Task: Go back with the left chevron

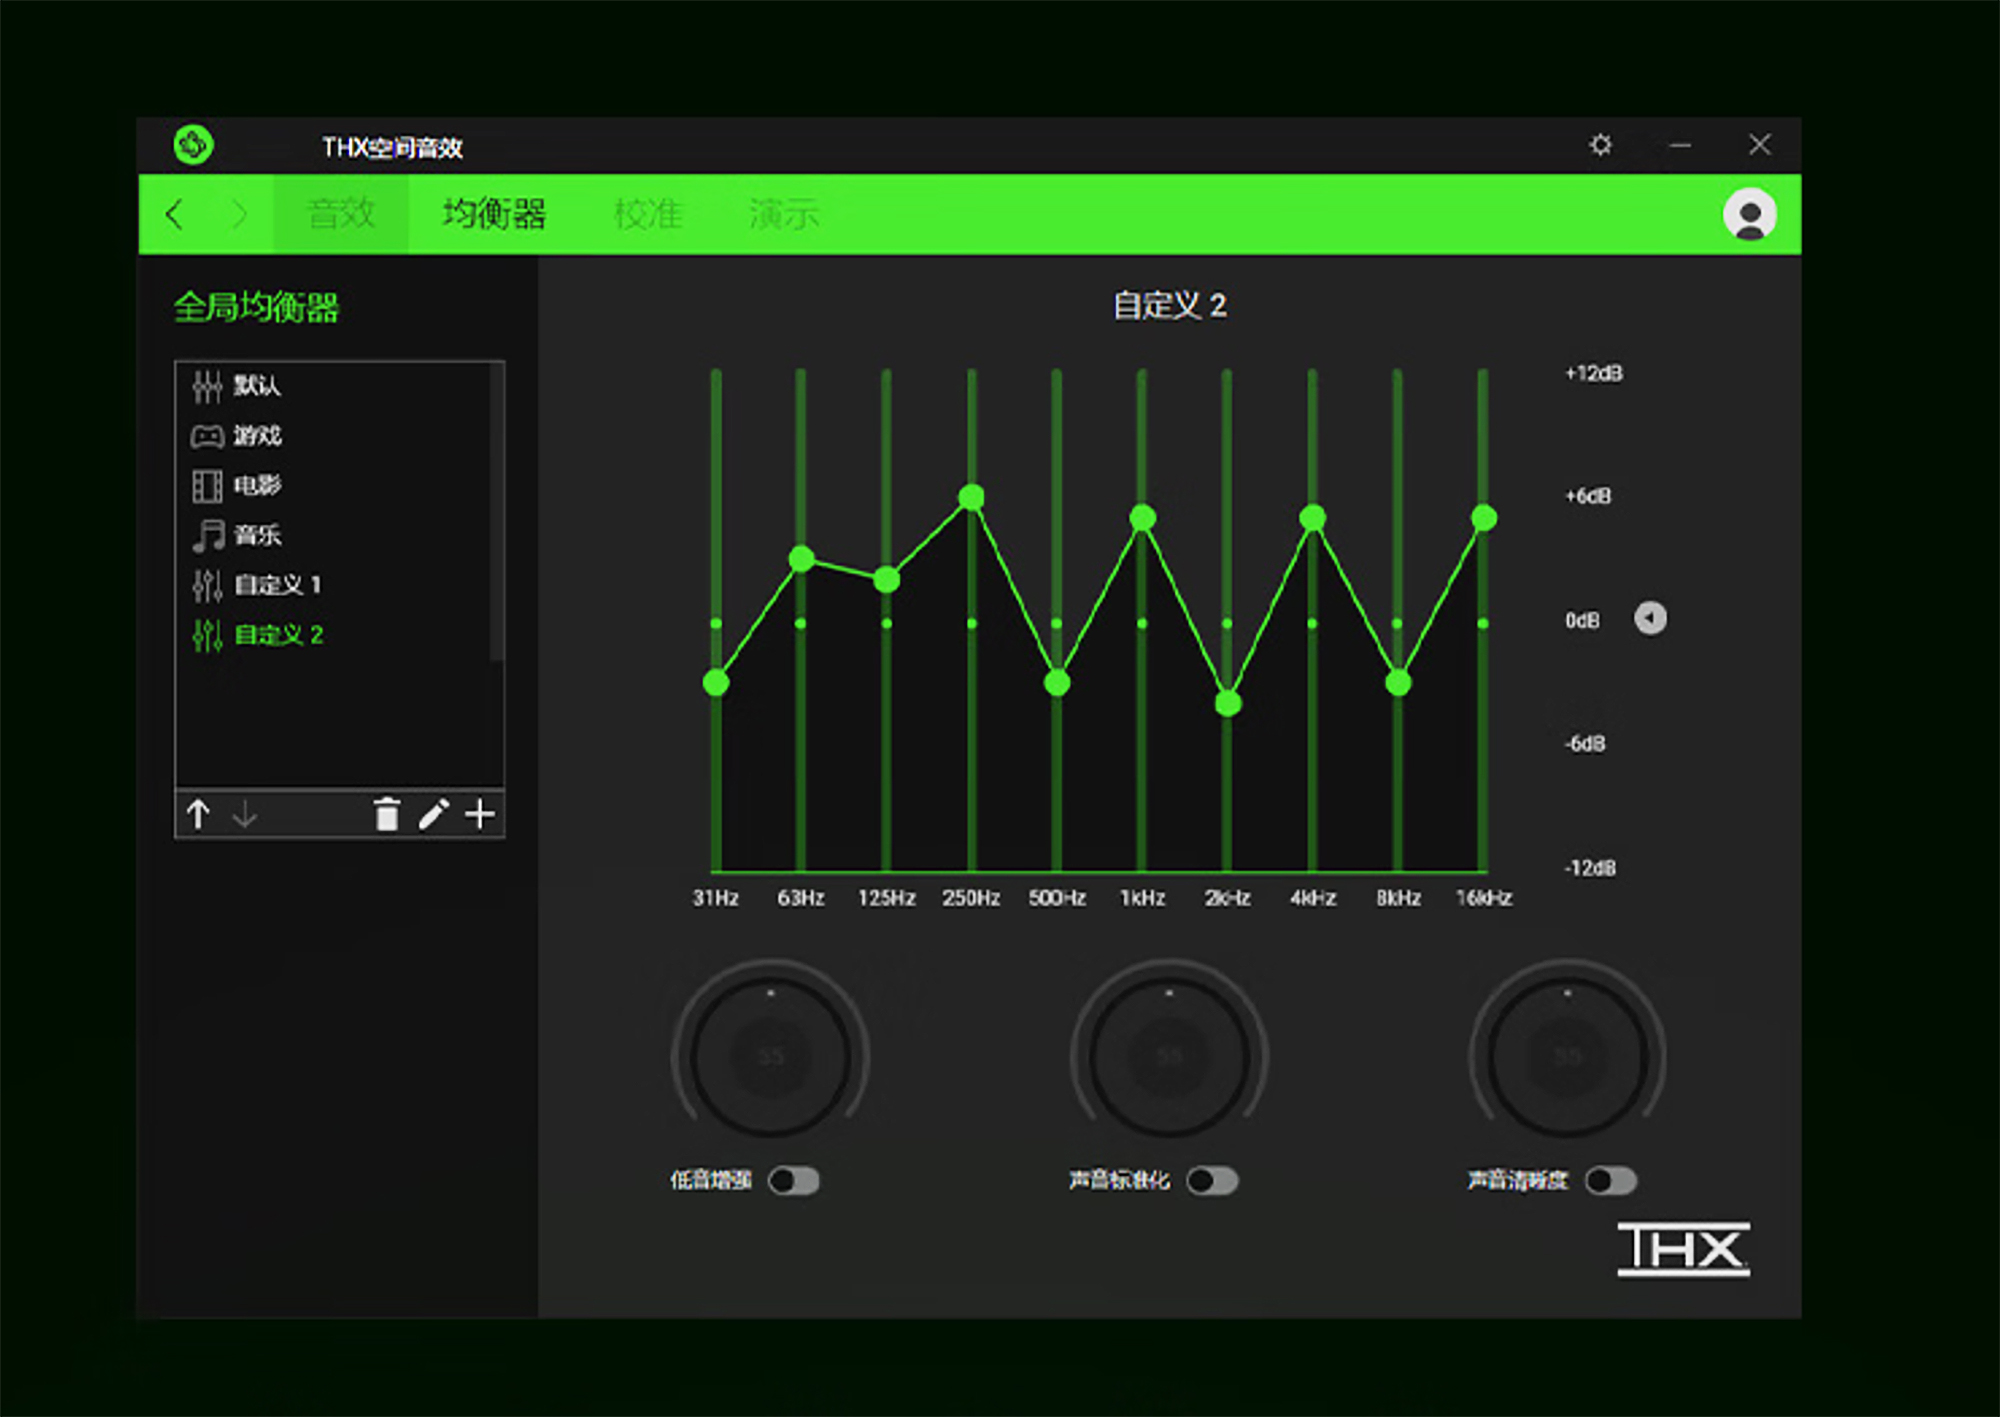Action: (x=175, y=214)
